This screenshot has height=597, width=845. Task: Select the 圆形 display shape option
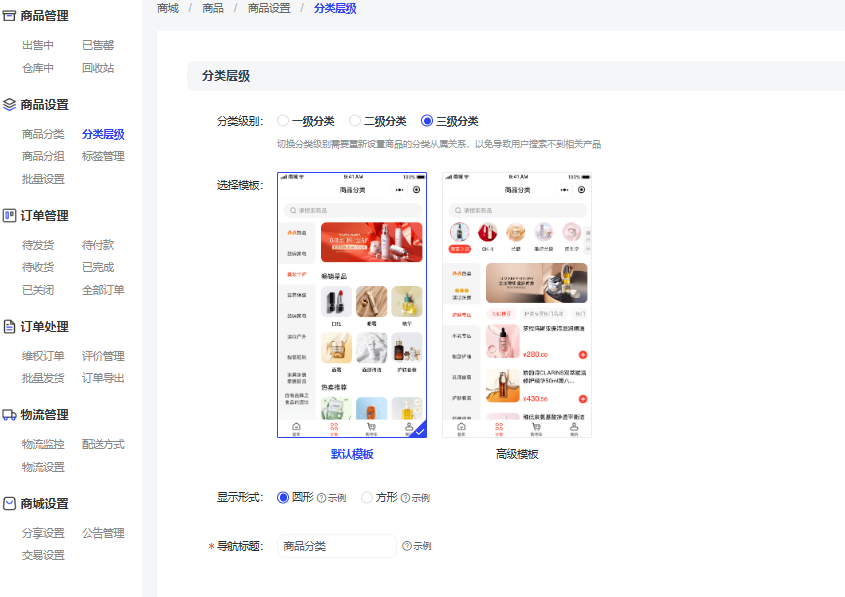point(283,497)
